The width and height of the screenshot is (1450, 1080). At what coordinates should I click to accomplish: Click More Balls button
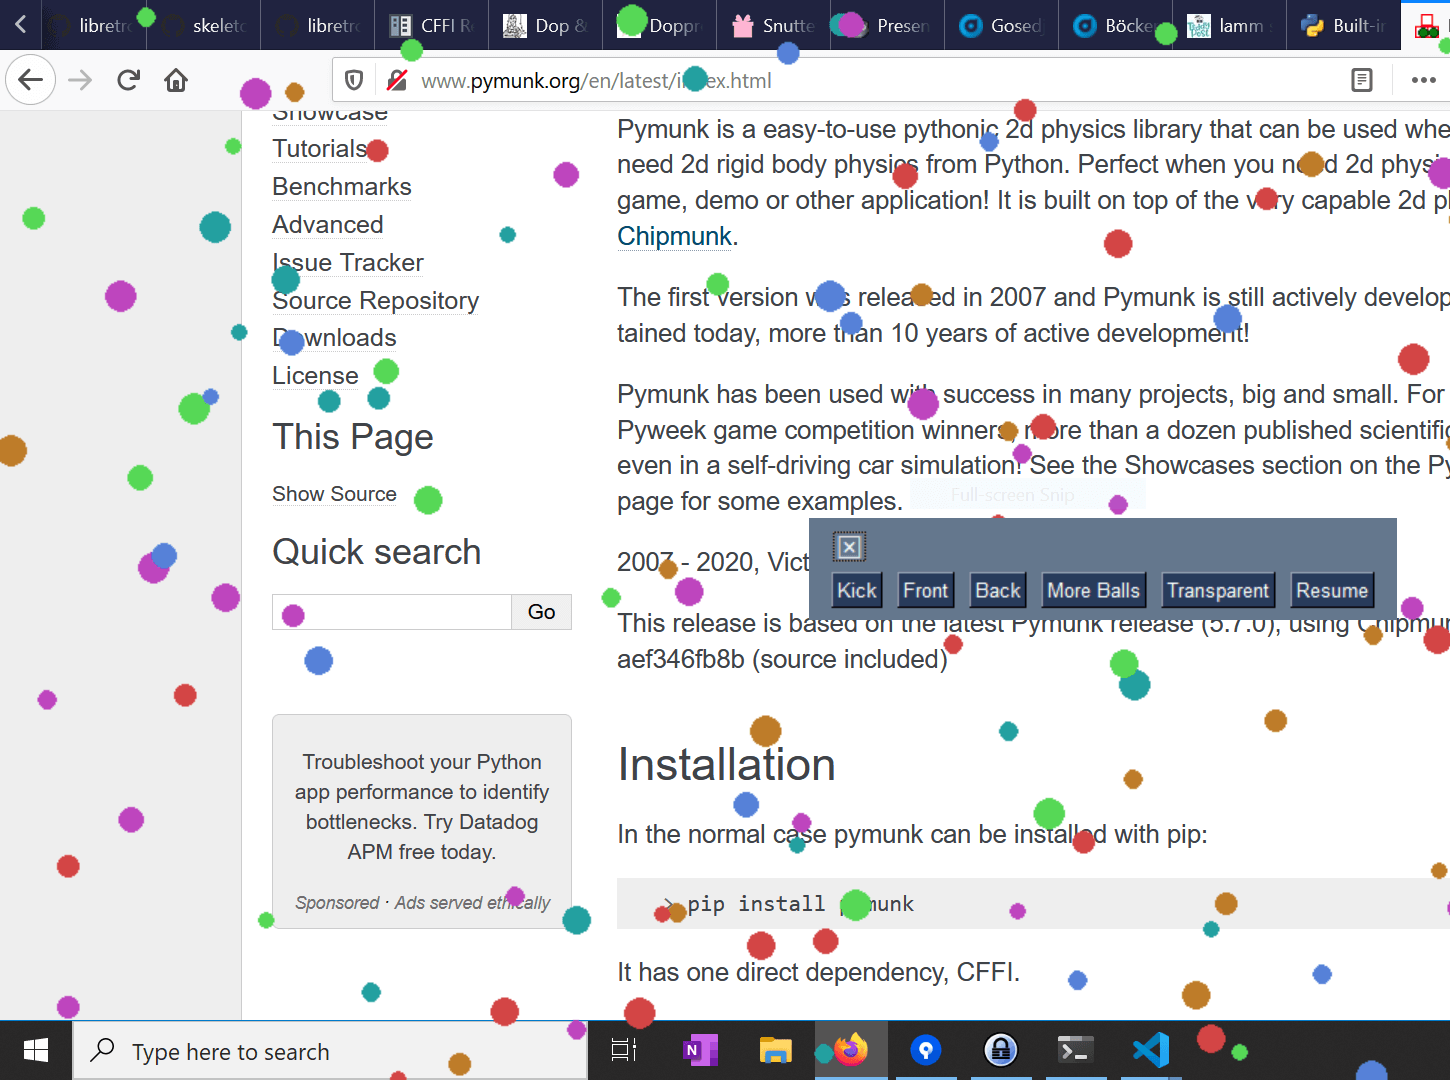coord(1093,590)
